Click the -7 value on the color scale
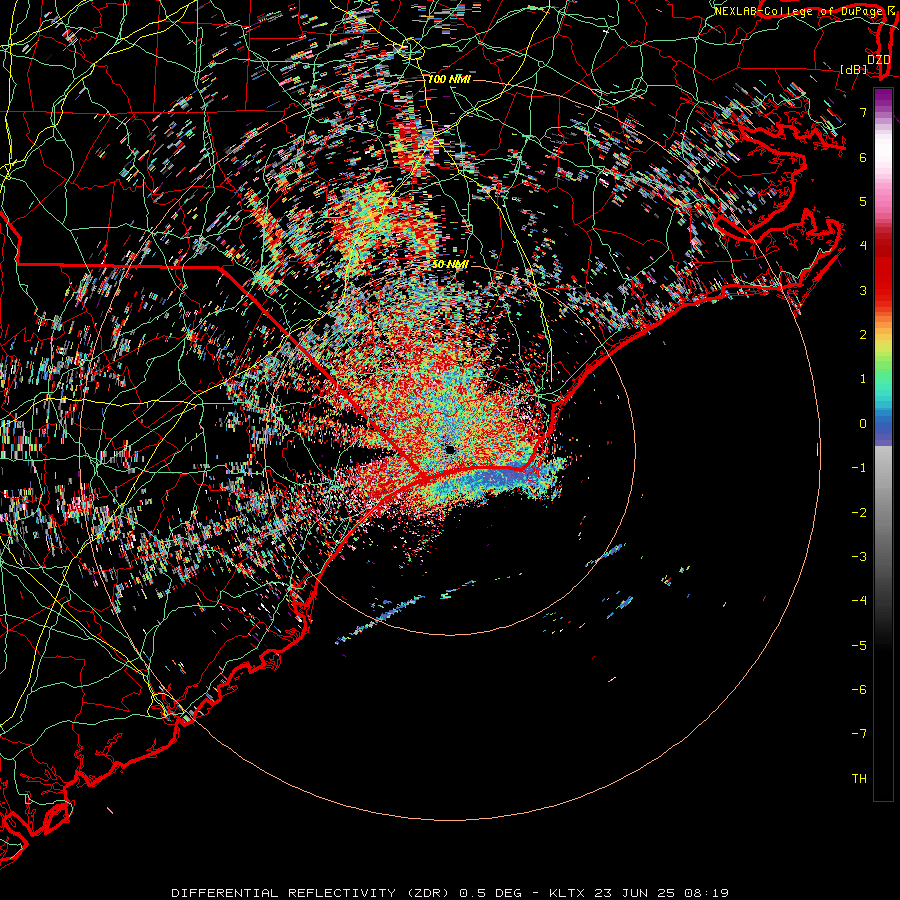 pyautogui.click(x=859, y=734)
